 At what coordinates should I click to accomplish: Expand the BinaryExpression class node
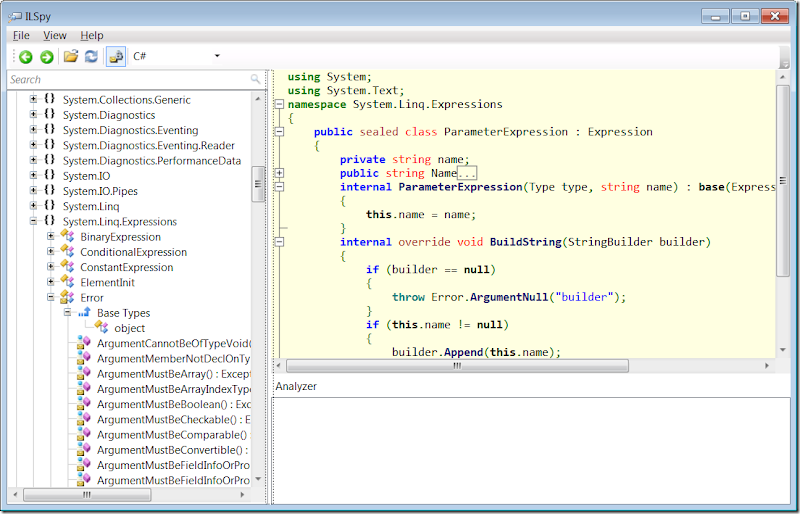(x=51, y=237)
